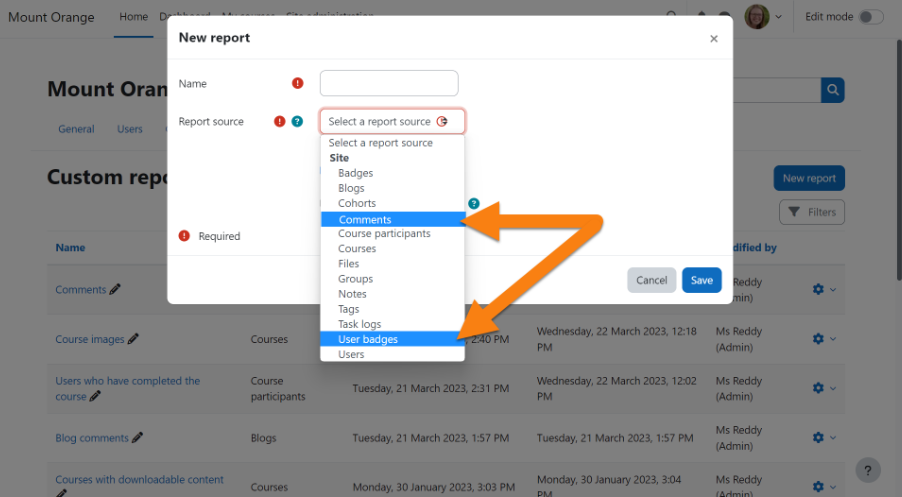Open the Filters button
Viewport: 902px width, 497px height.
tap(811, 212)
